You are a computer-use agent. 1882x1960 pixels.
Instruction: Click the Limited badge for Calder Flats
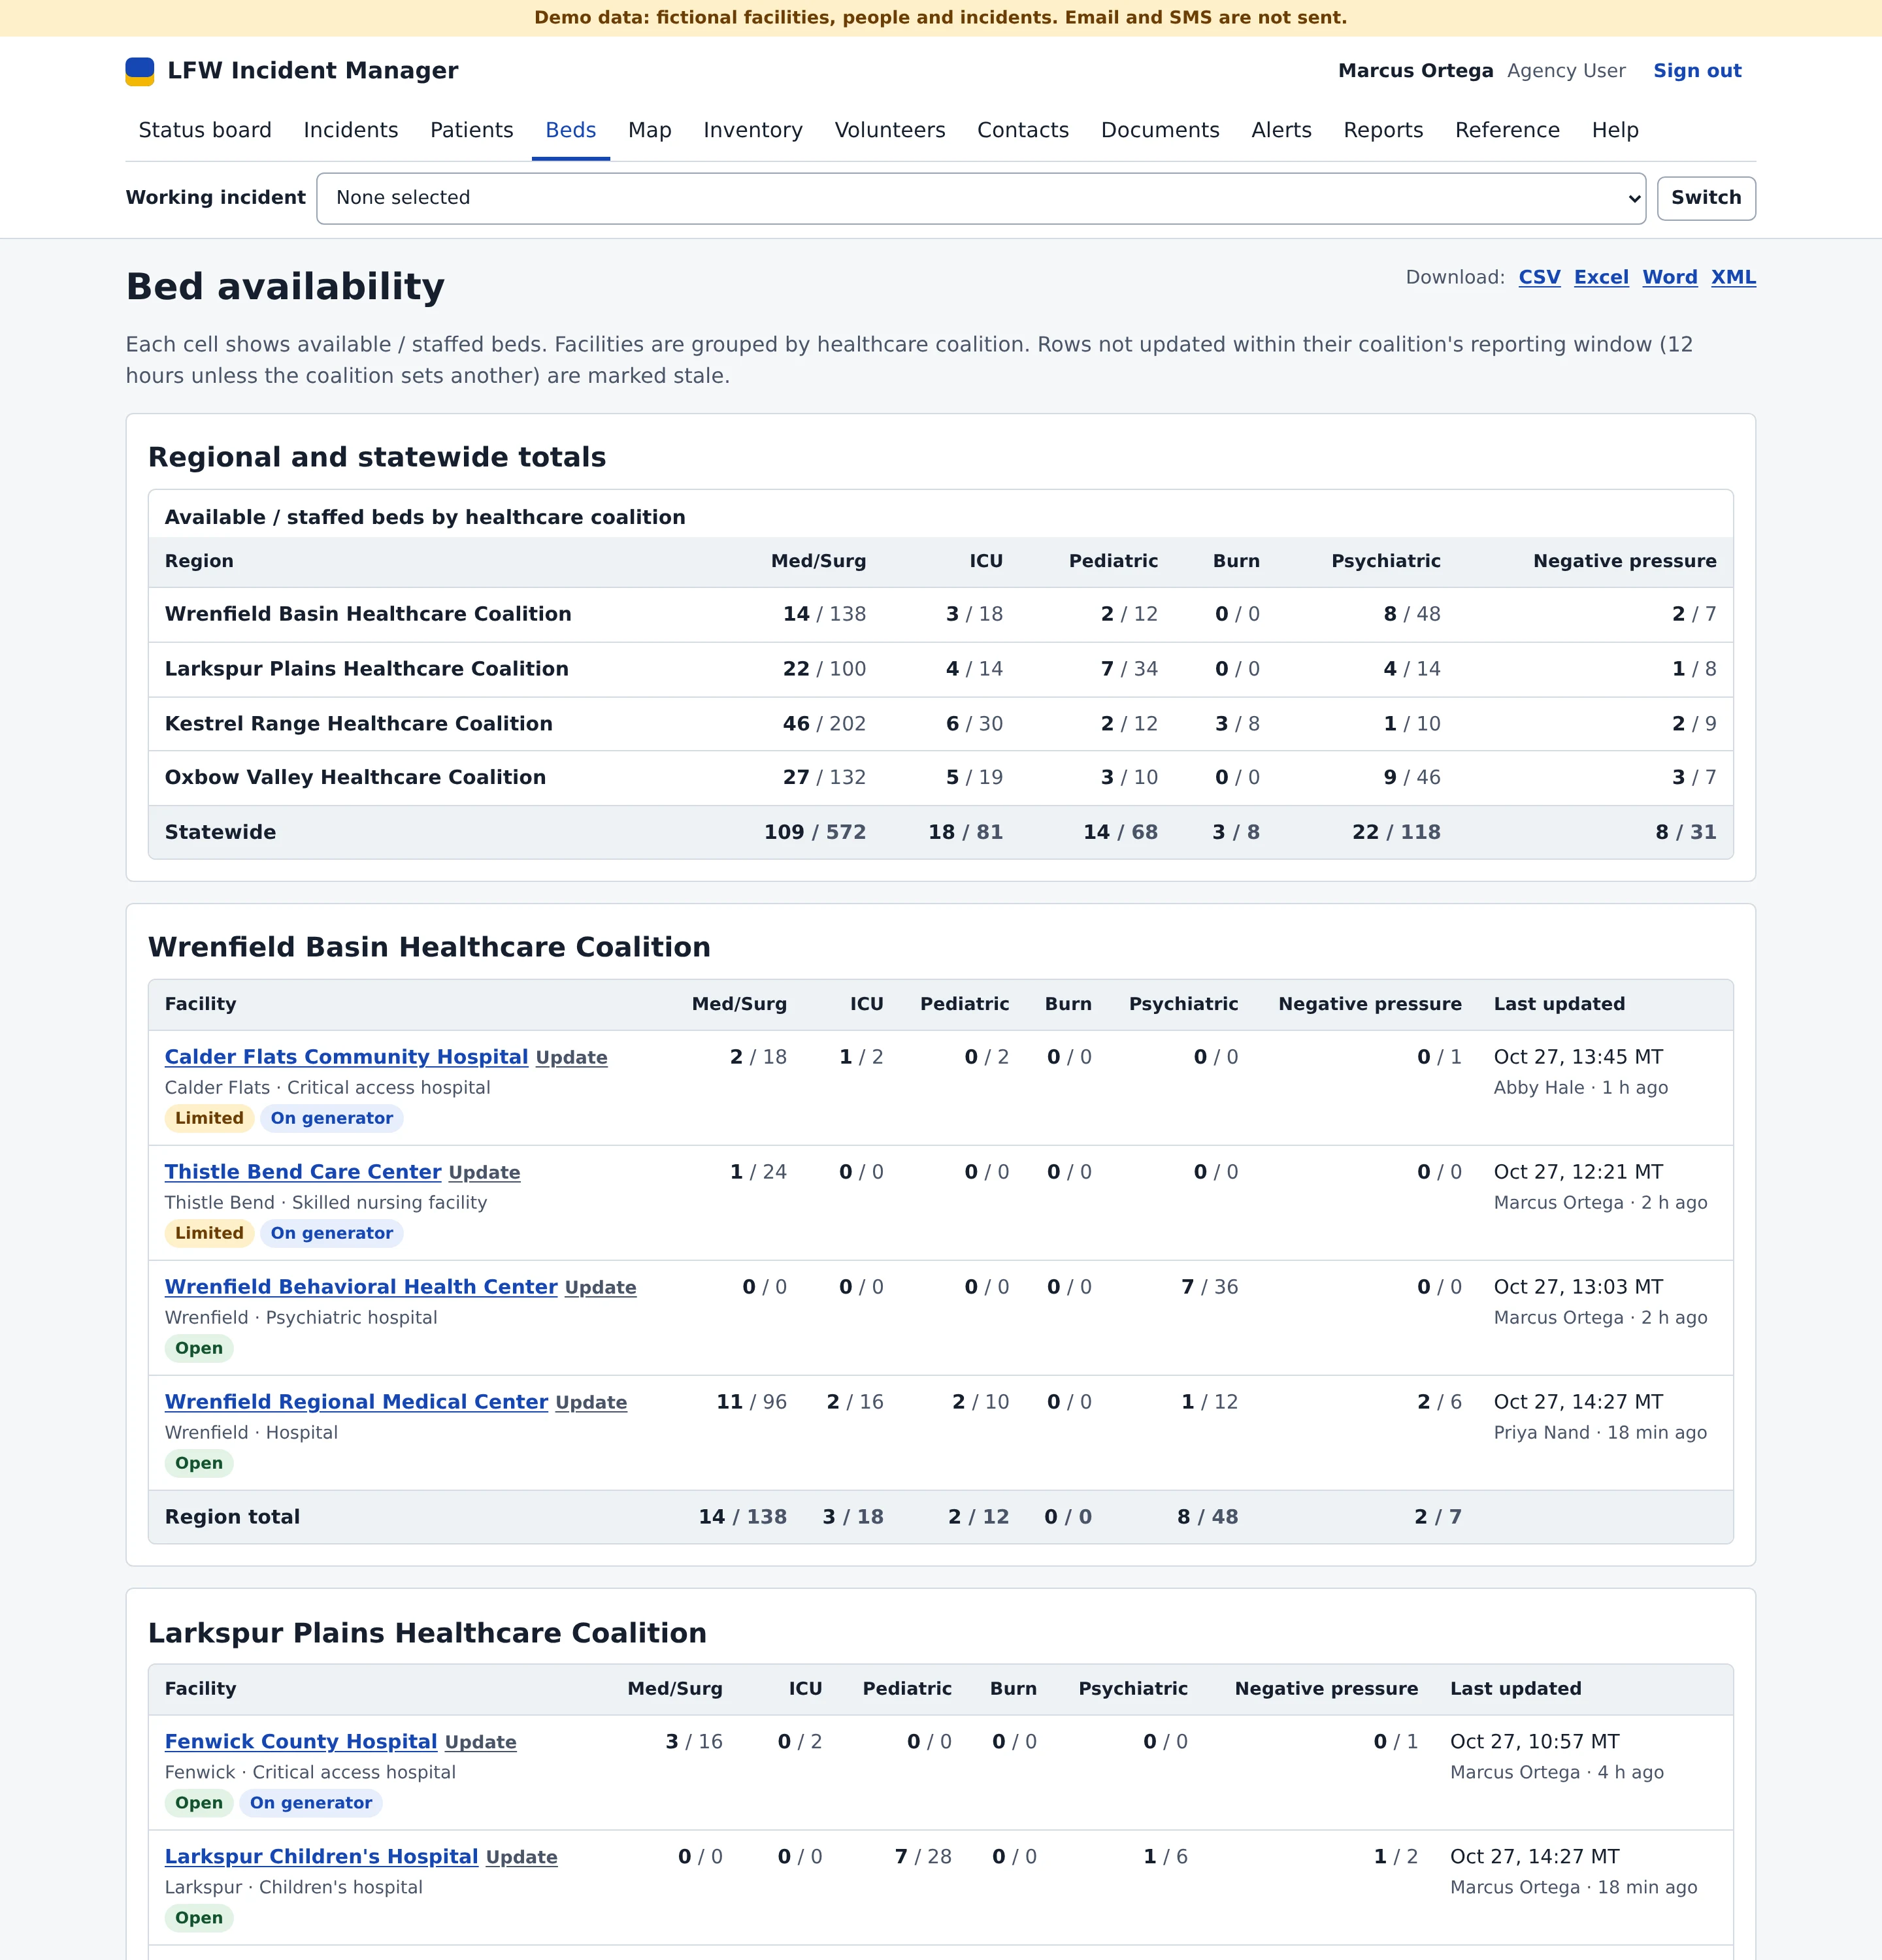coord(209,1118)
